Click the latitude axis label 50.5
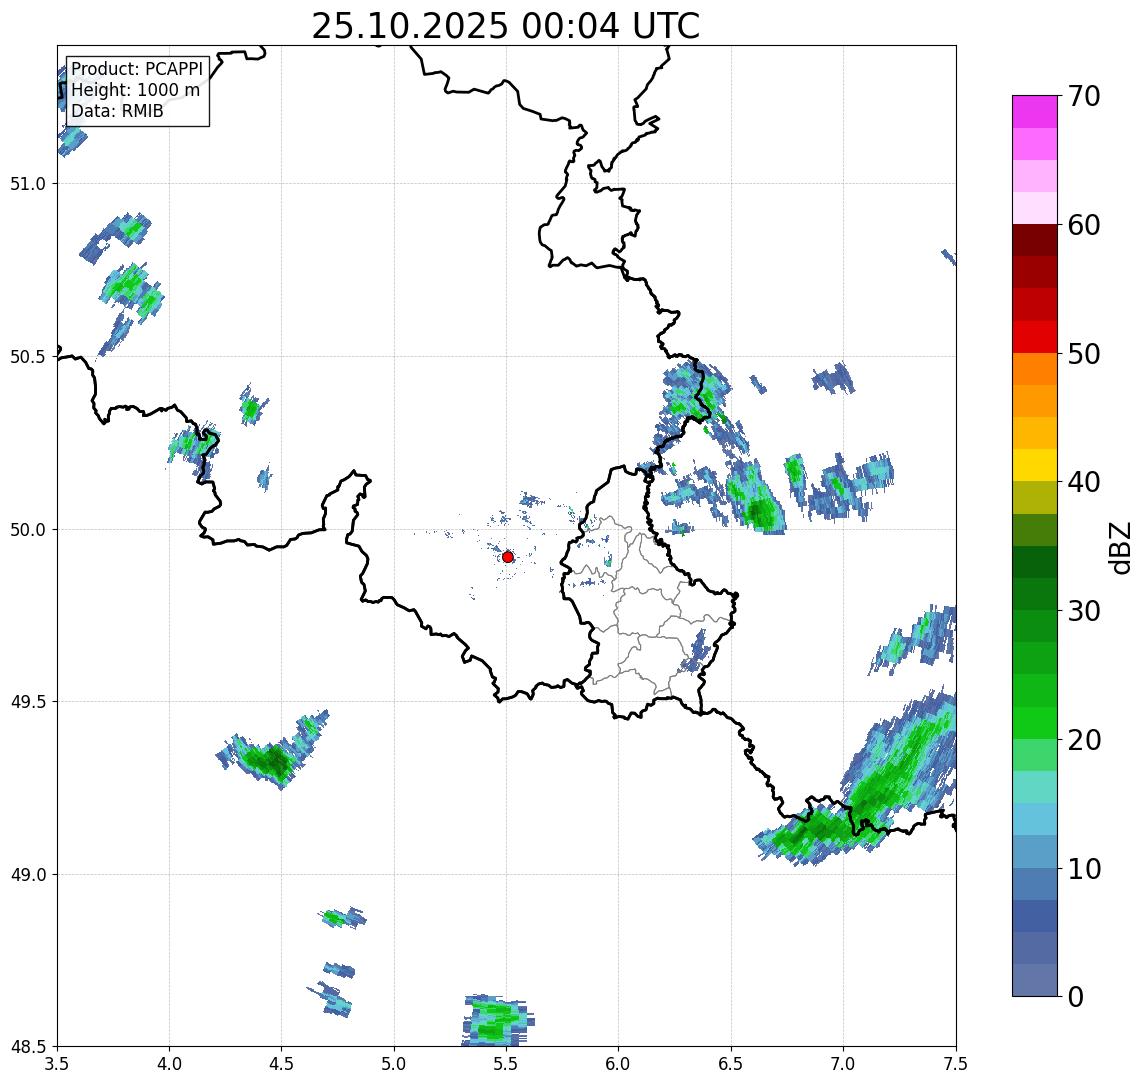Screen dimensions: 1145x1084 tap(28, 356)
